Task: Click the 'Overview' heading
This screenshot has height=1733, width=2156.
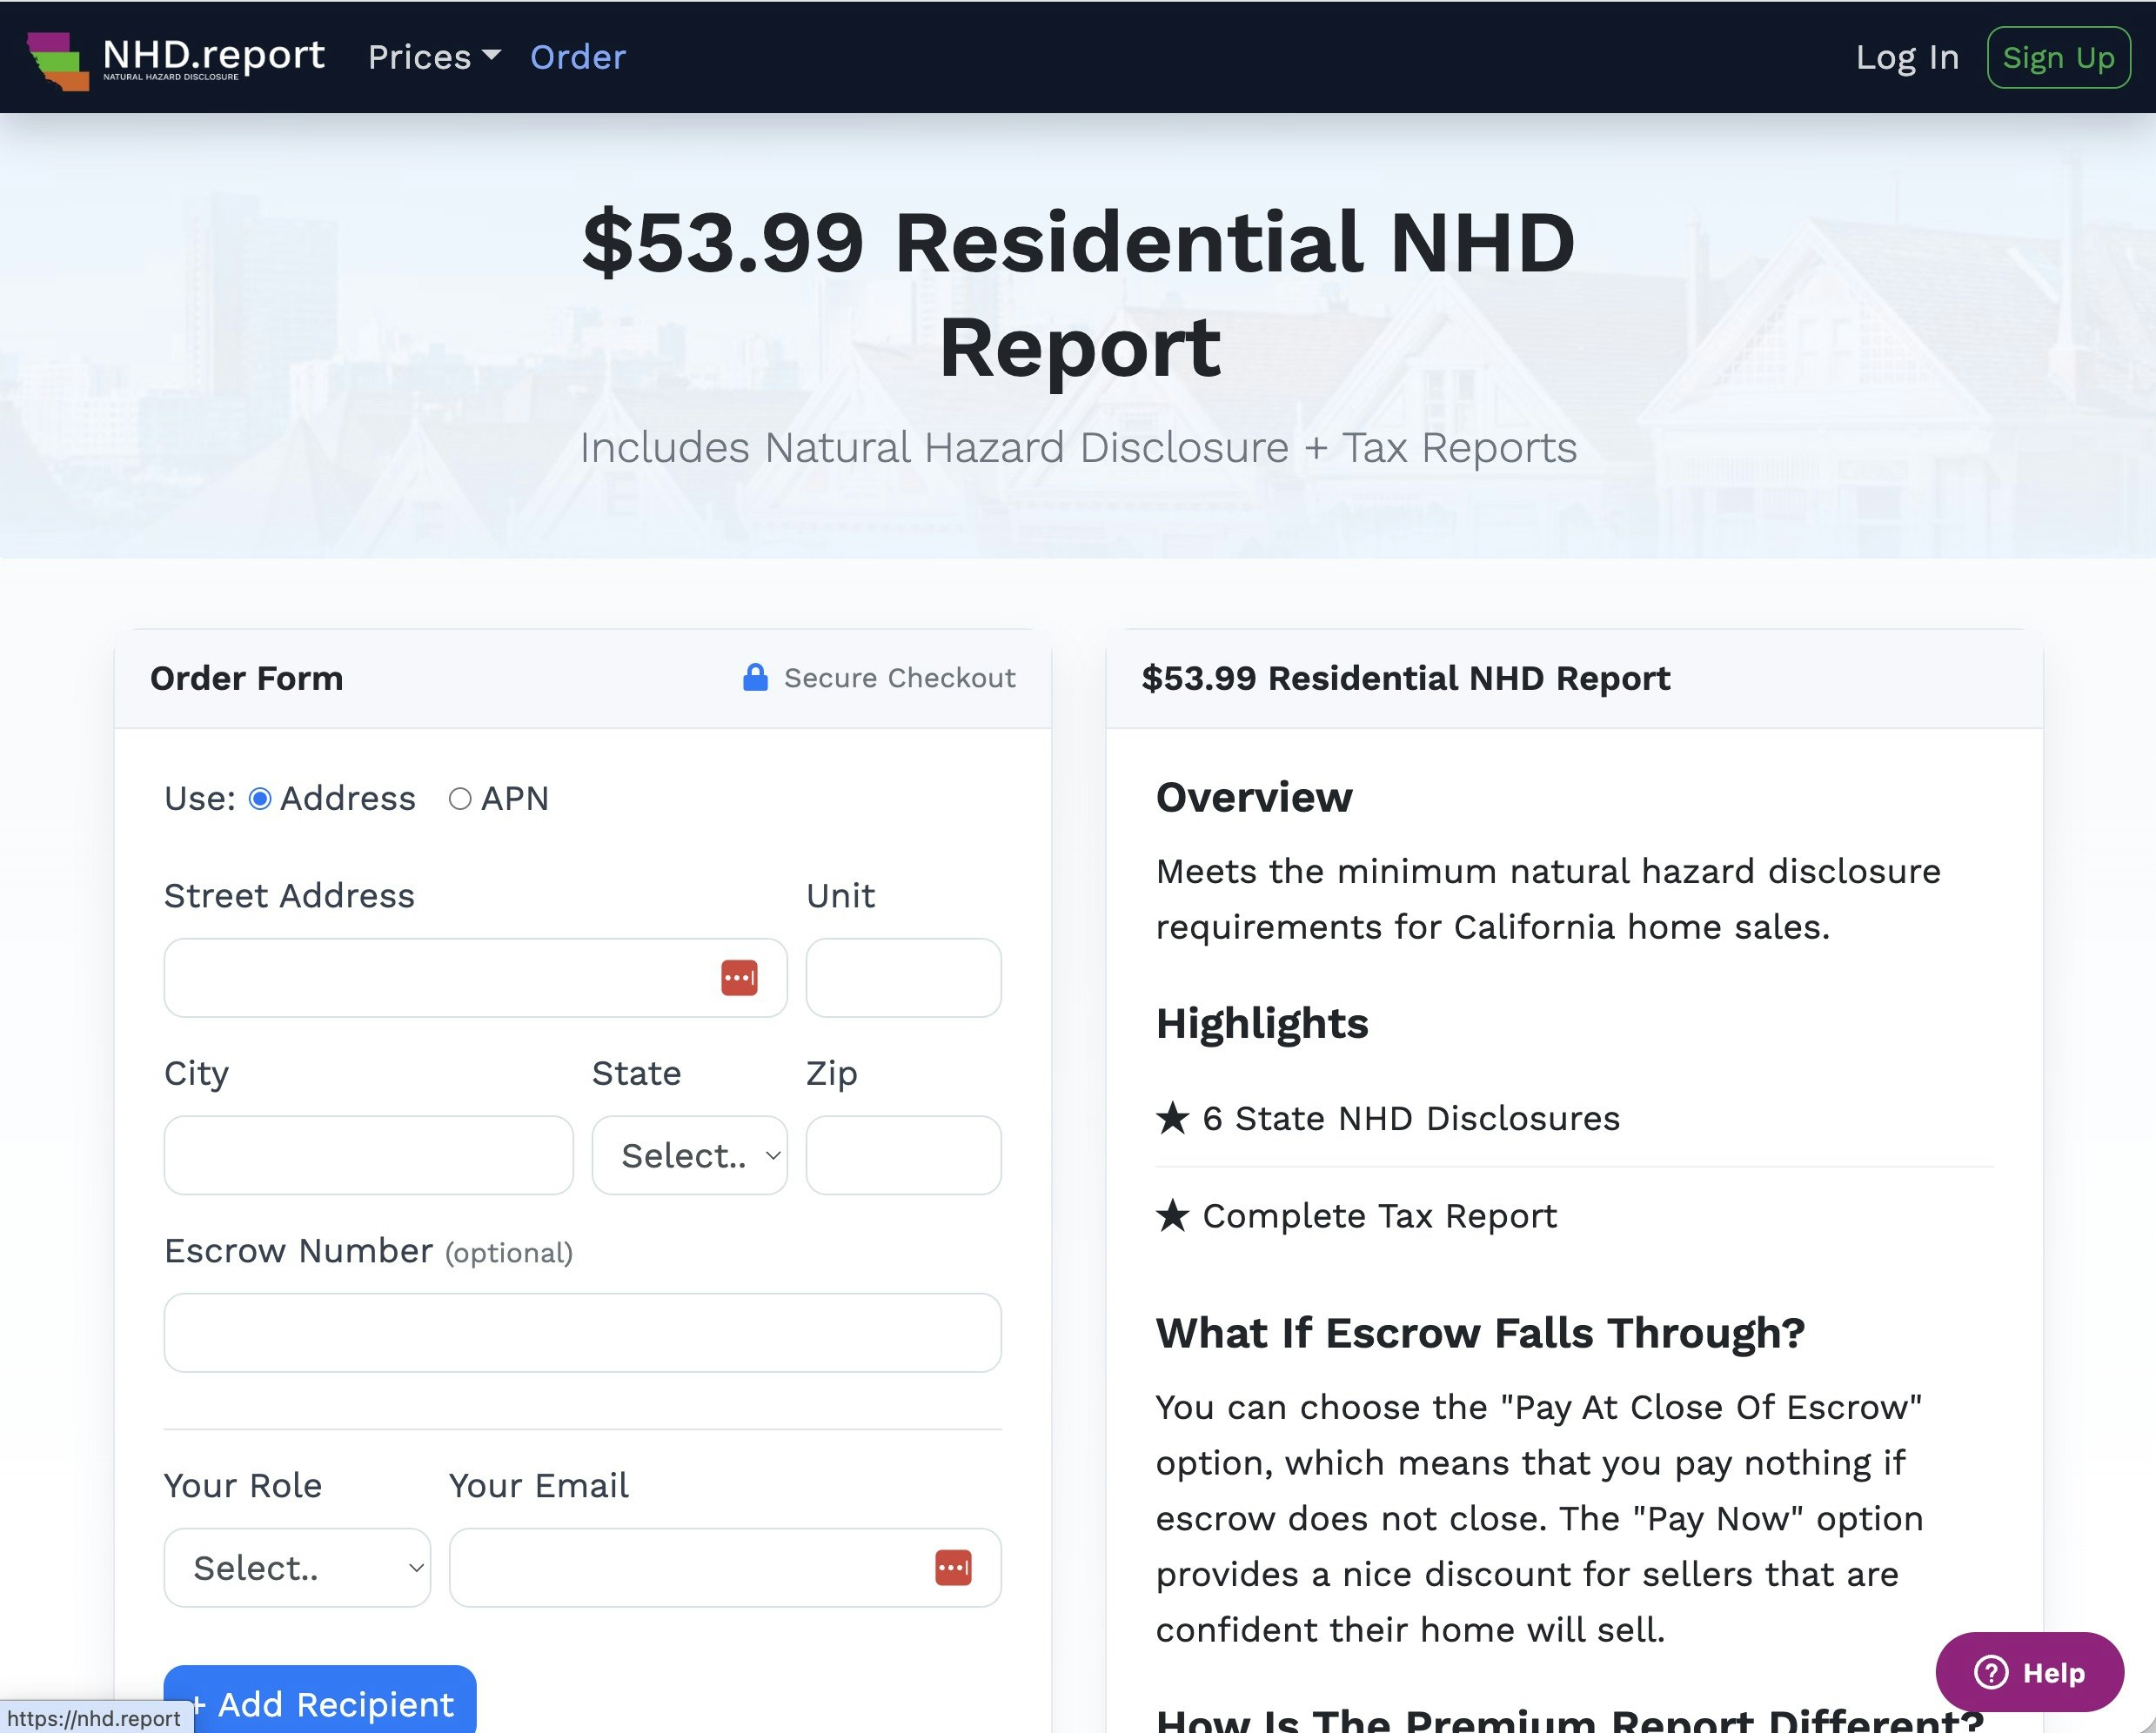Action: coord(1254,797)
